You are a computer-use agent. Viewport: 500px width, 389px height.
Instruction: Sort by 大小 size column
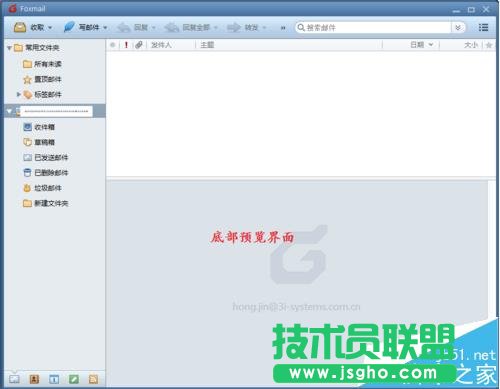471,45
